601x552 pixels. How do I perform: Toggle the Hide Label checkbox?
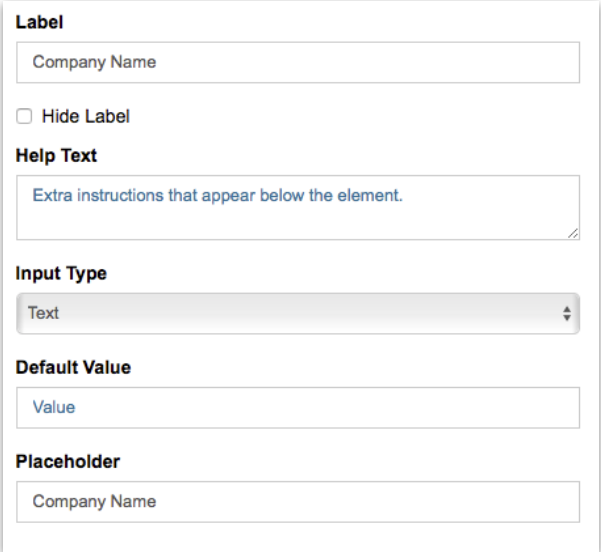pos(24,117)
